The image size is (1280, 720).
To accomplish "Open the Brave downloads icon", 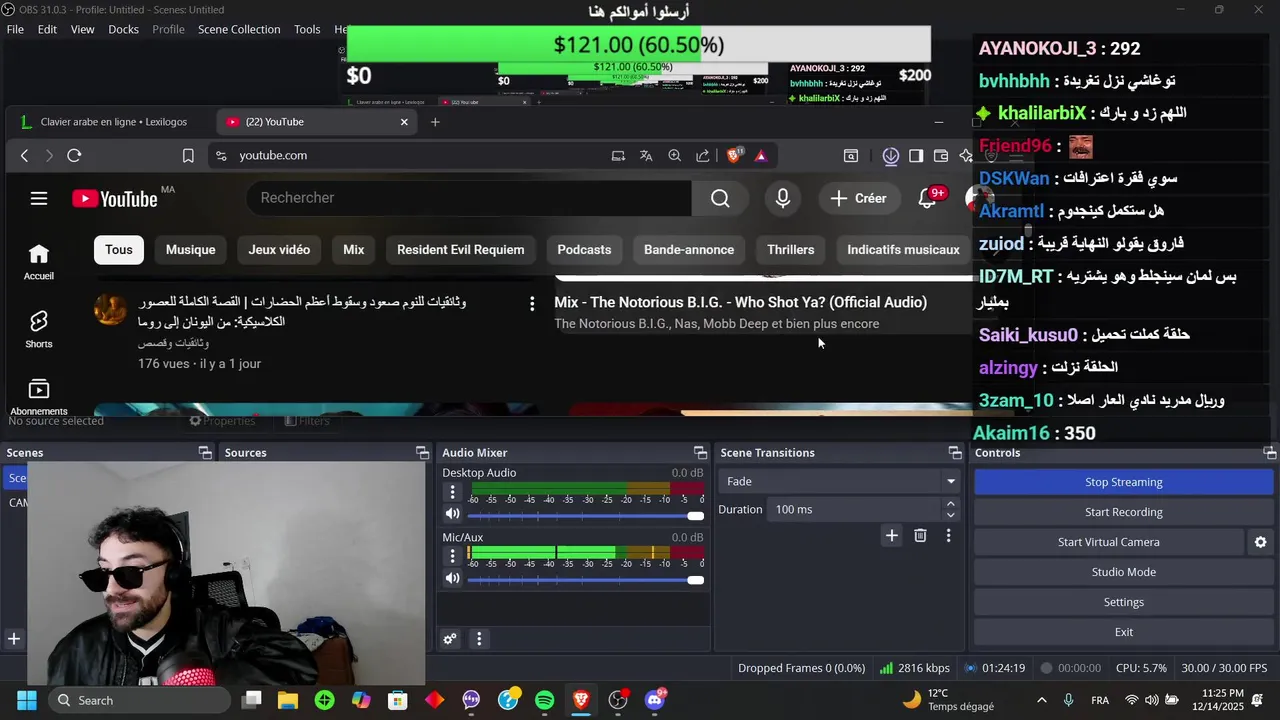I will (891, 156).
